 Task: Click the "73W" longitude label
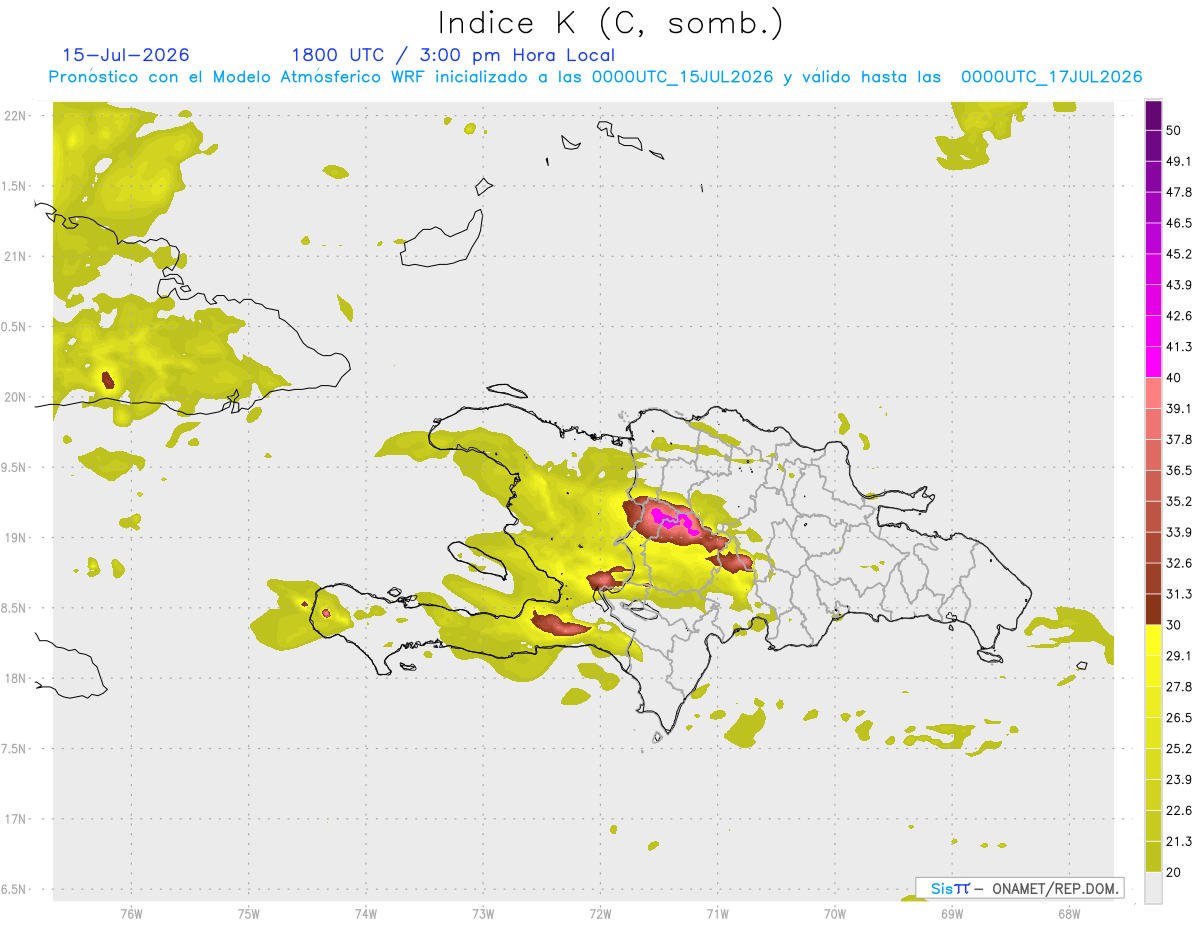point(483,913)
